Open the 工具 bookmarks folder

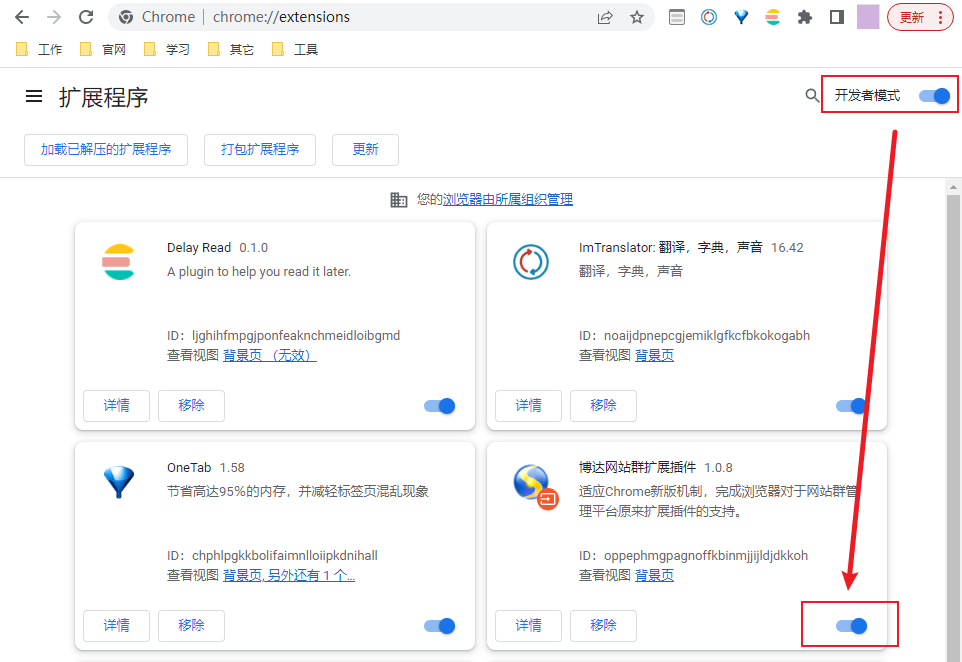pyautogui.click(x=294, y=50)
